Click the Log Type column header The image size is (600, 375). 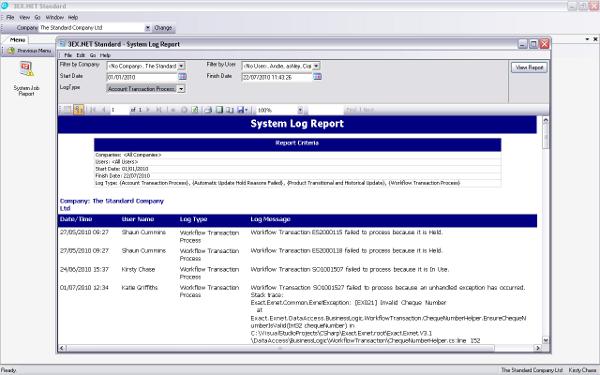(x=193, y=219)
